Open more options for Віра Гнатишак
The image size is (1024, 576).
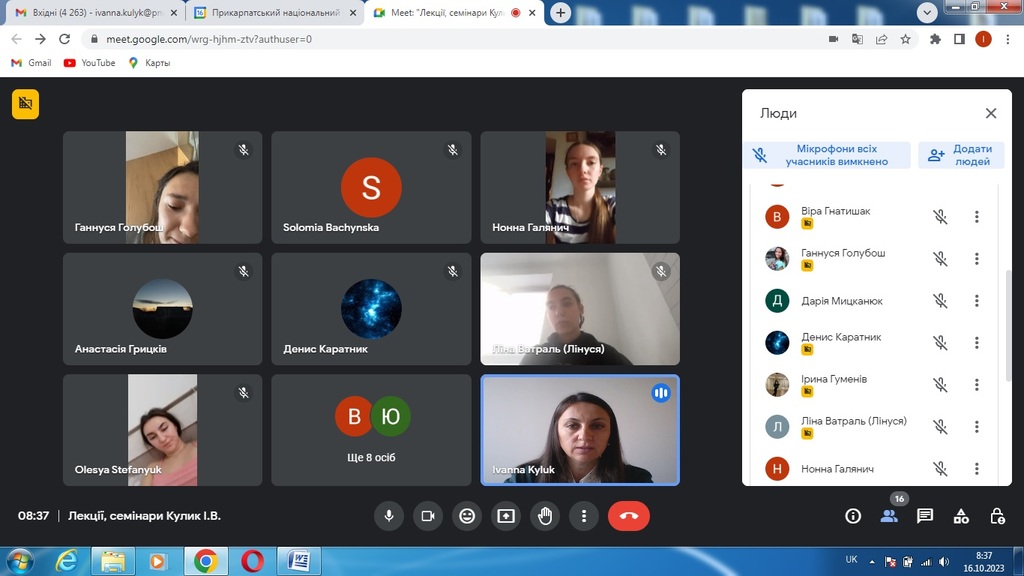click(x=977, y=217)
